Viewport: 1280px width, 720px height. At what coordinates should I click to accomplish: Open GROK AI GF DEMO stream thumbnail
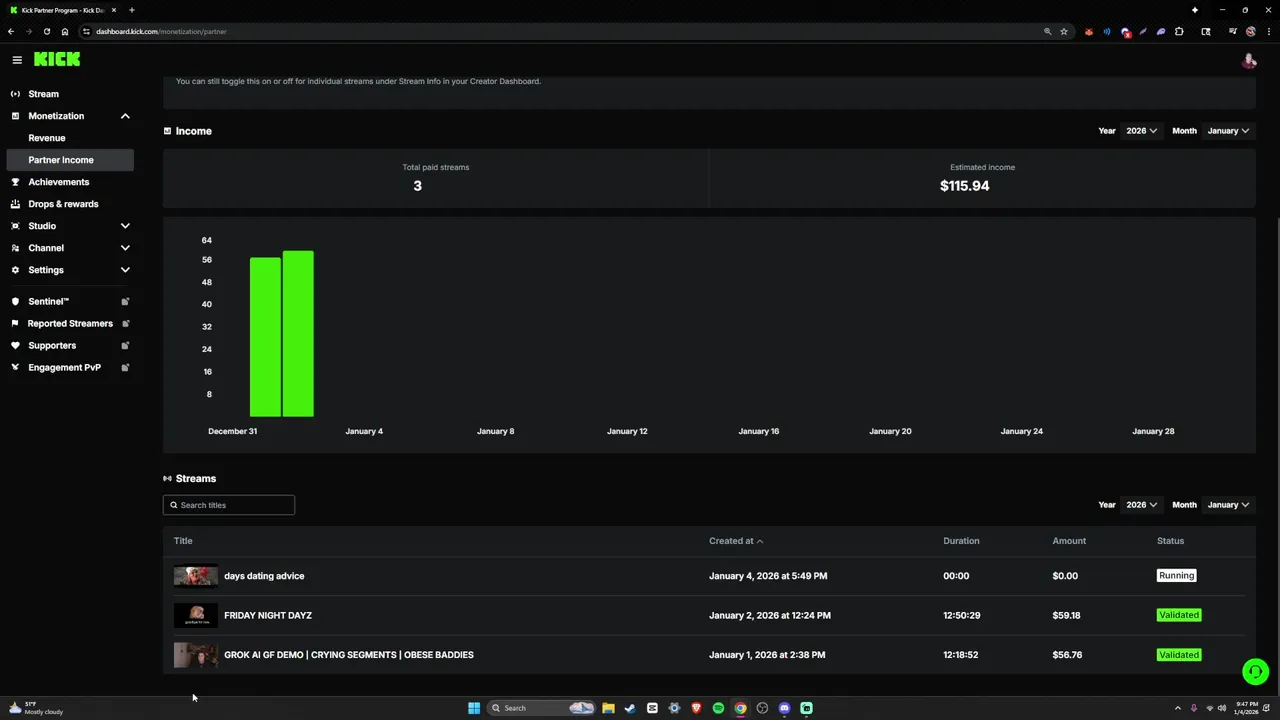point(196,655)
